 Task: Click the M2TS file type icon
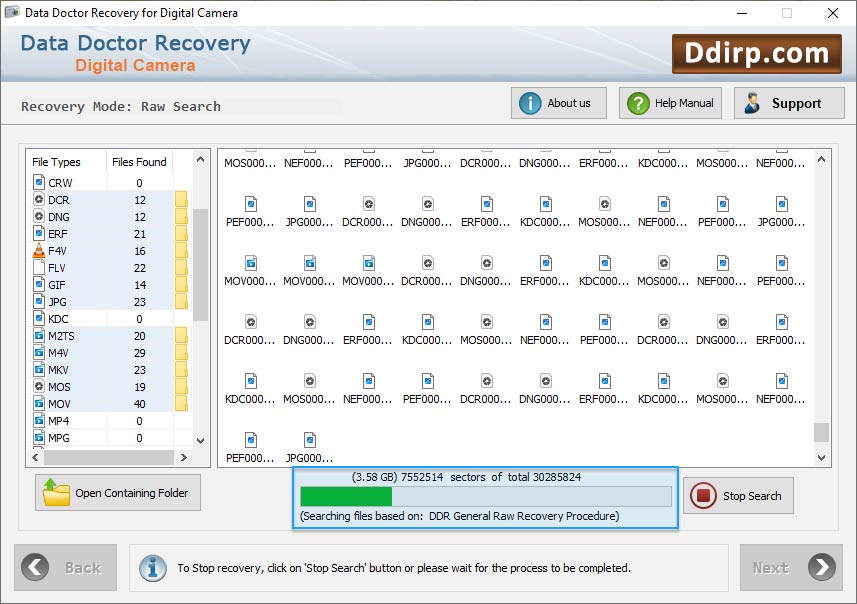[x=39, y=335]
